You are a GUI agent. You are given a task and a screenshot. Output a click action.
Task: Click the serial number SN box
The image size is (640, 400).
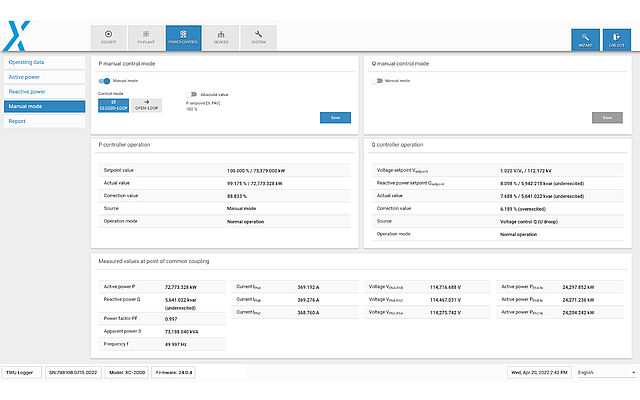pos(73,372)
